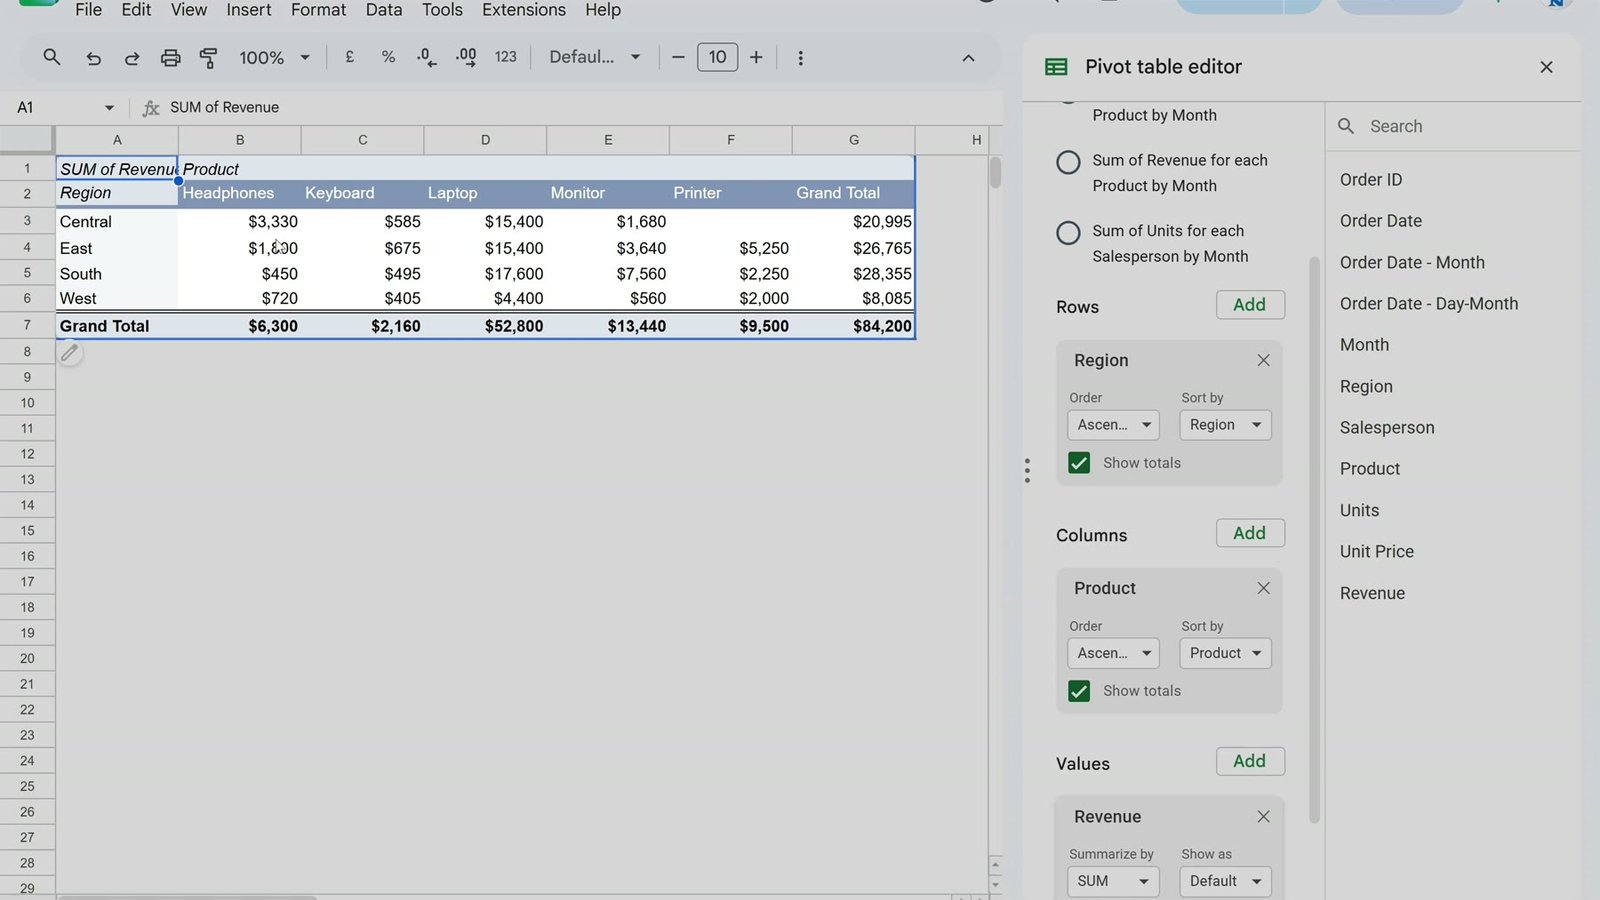This screenshot has width=1600, height=900.
Task: Undo the last action
Action: pos(93,58)
